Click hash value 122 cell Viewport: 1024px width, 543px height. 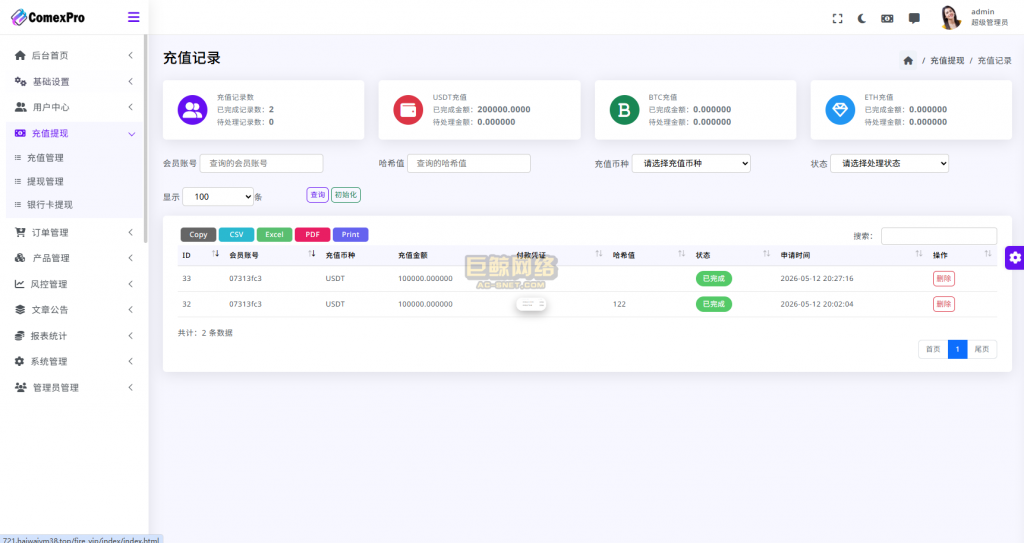click(x=619, y=304)
